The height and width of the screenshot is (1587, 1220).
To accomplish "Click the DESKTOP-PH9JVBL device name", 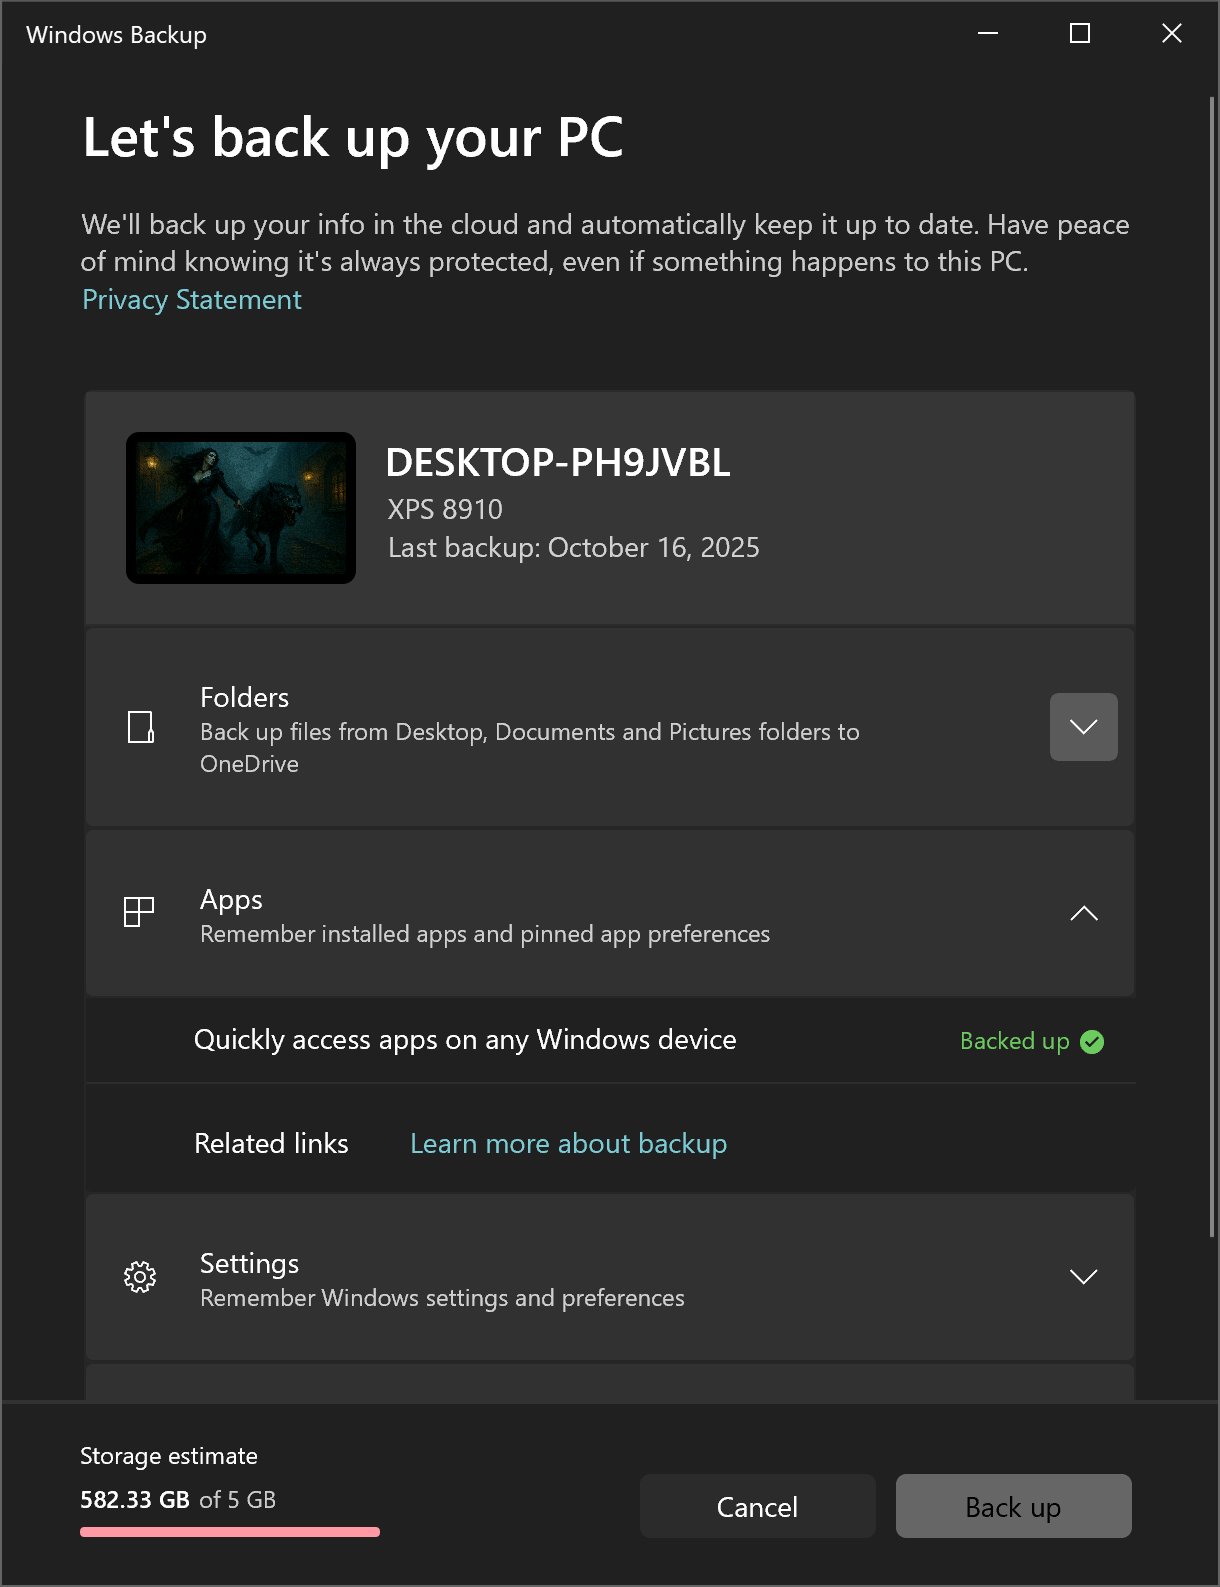I will pos(558,463).
